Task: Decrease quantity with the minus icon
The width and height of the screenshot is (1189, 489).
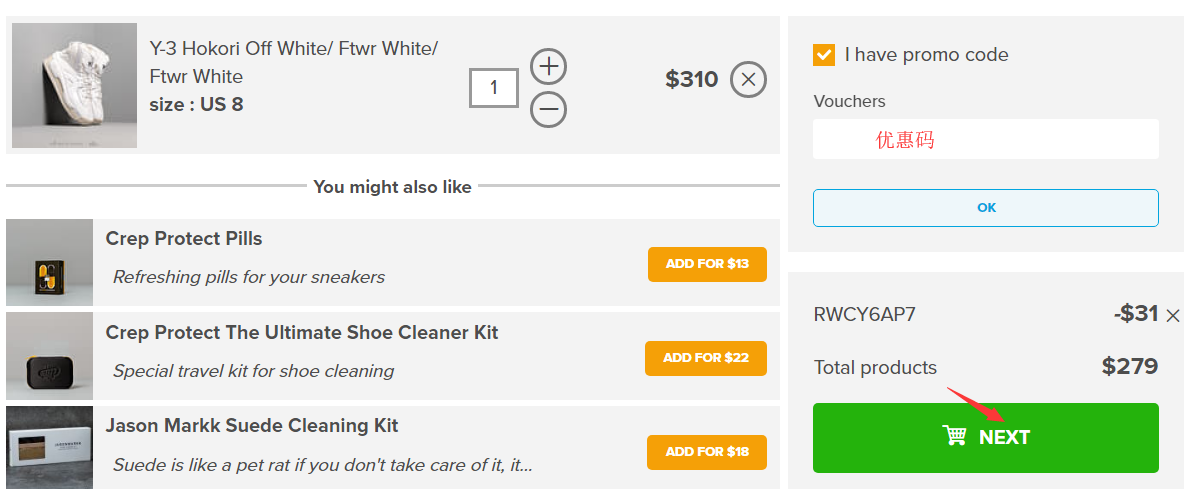Action: coord(548,109)
